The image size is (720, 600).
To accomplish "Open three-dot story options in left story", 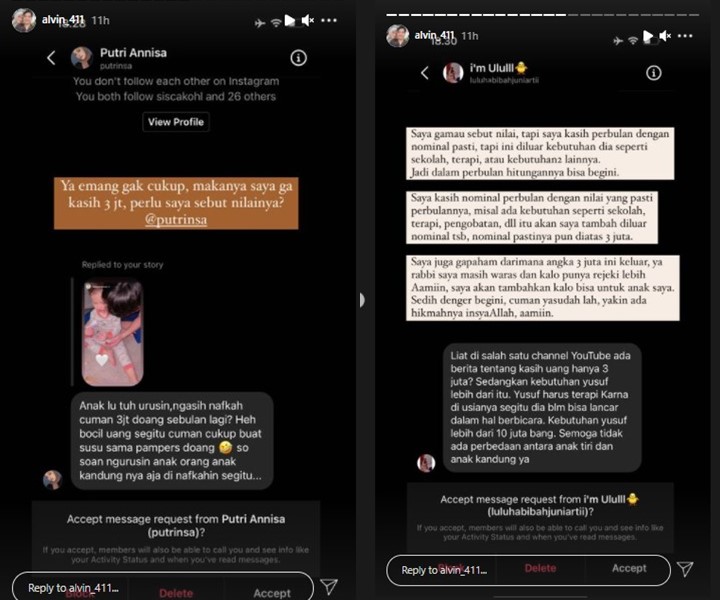I will [329, 20].
